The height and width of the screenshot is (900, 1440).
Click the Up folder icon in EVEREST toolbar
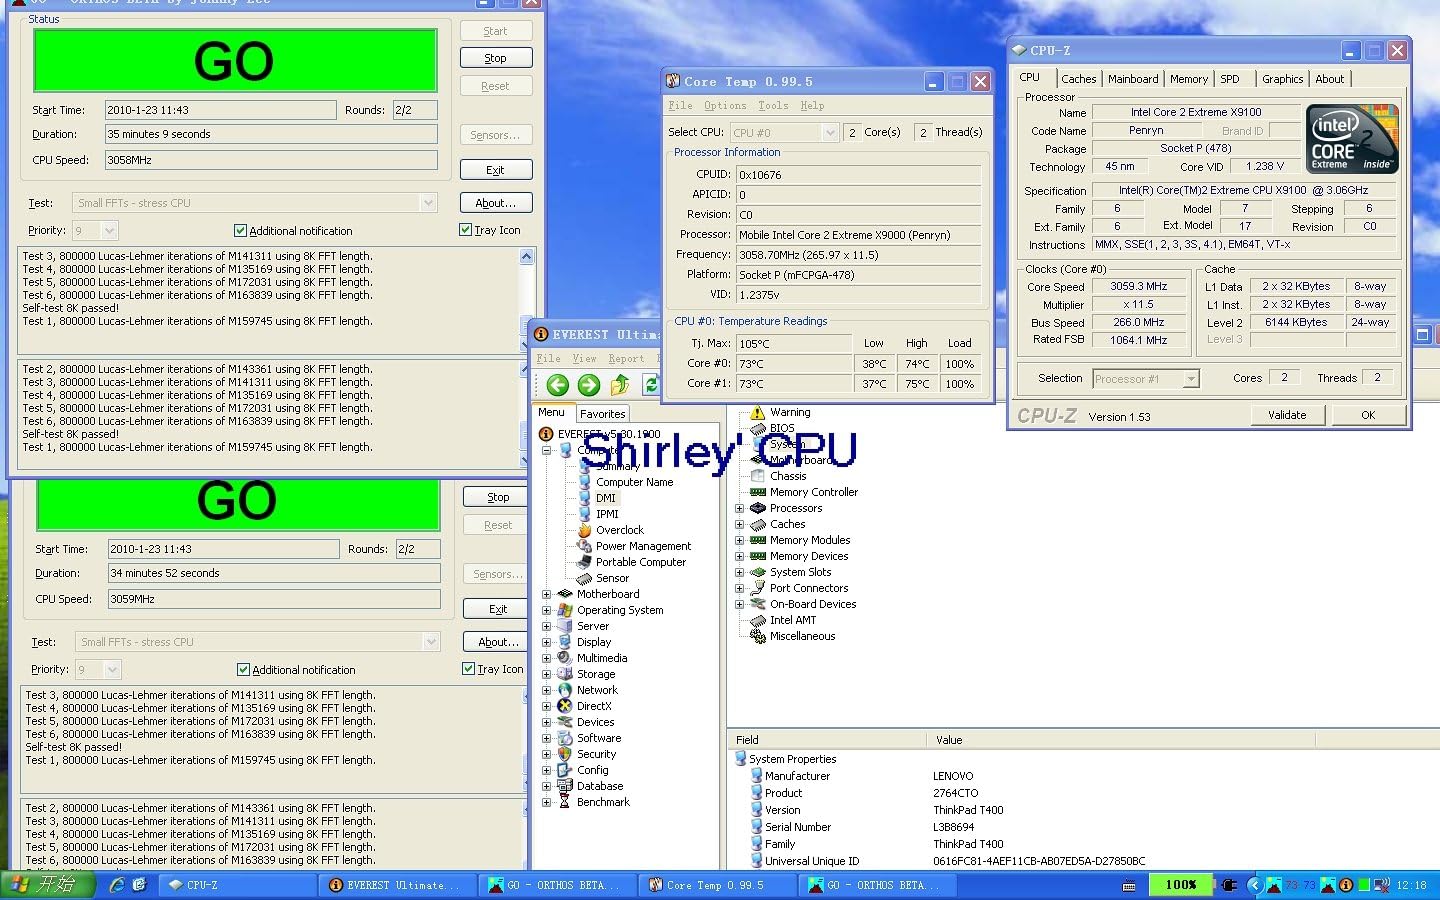(x=620, y=384)
